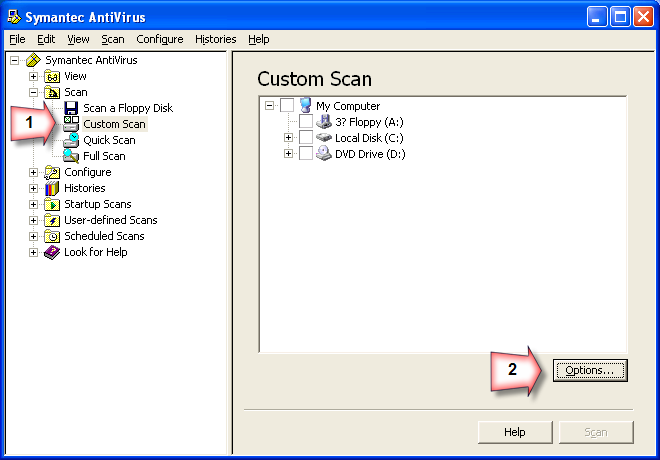Viewport: 660px width, 460px height.
Task: Click the Symantec AntiVirus root tree icon
Action: [33, 60]
